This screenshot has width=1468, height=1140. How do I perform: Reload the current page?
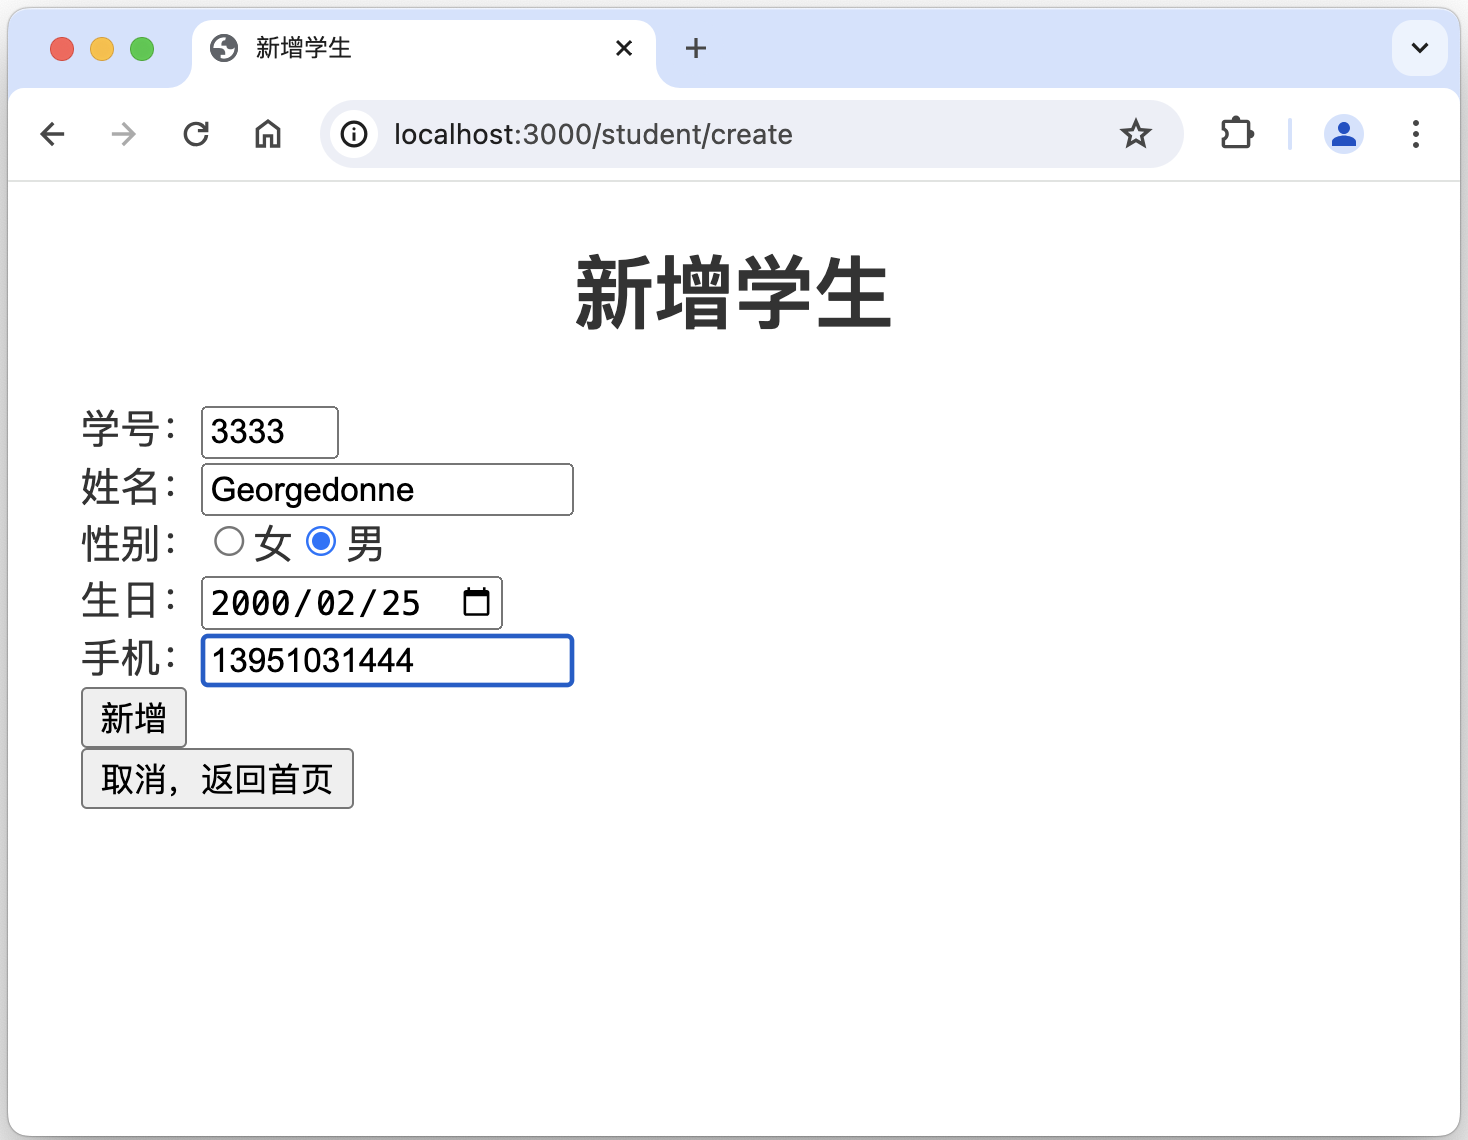click(196, 134)
